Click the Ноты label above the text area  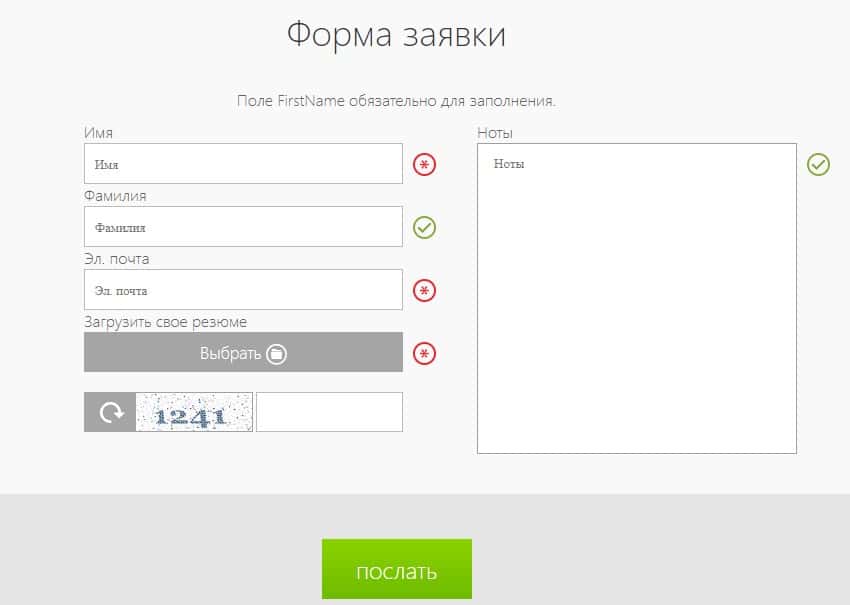[x=495, y=133]
